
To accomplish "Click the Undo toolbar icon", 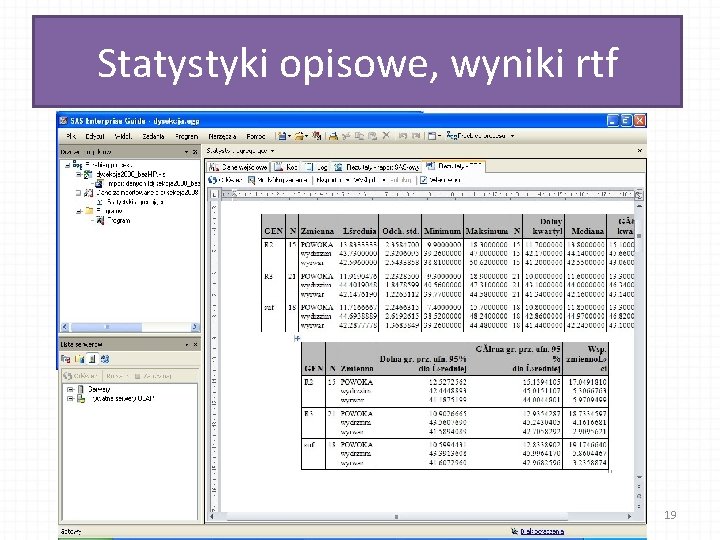I will click(403, 136).
